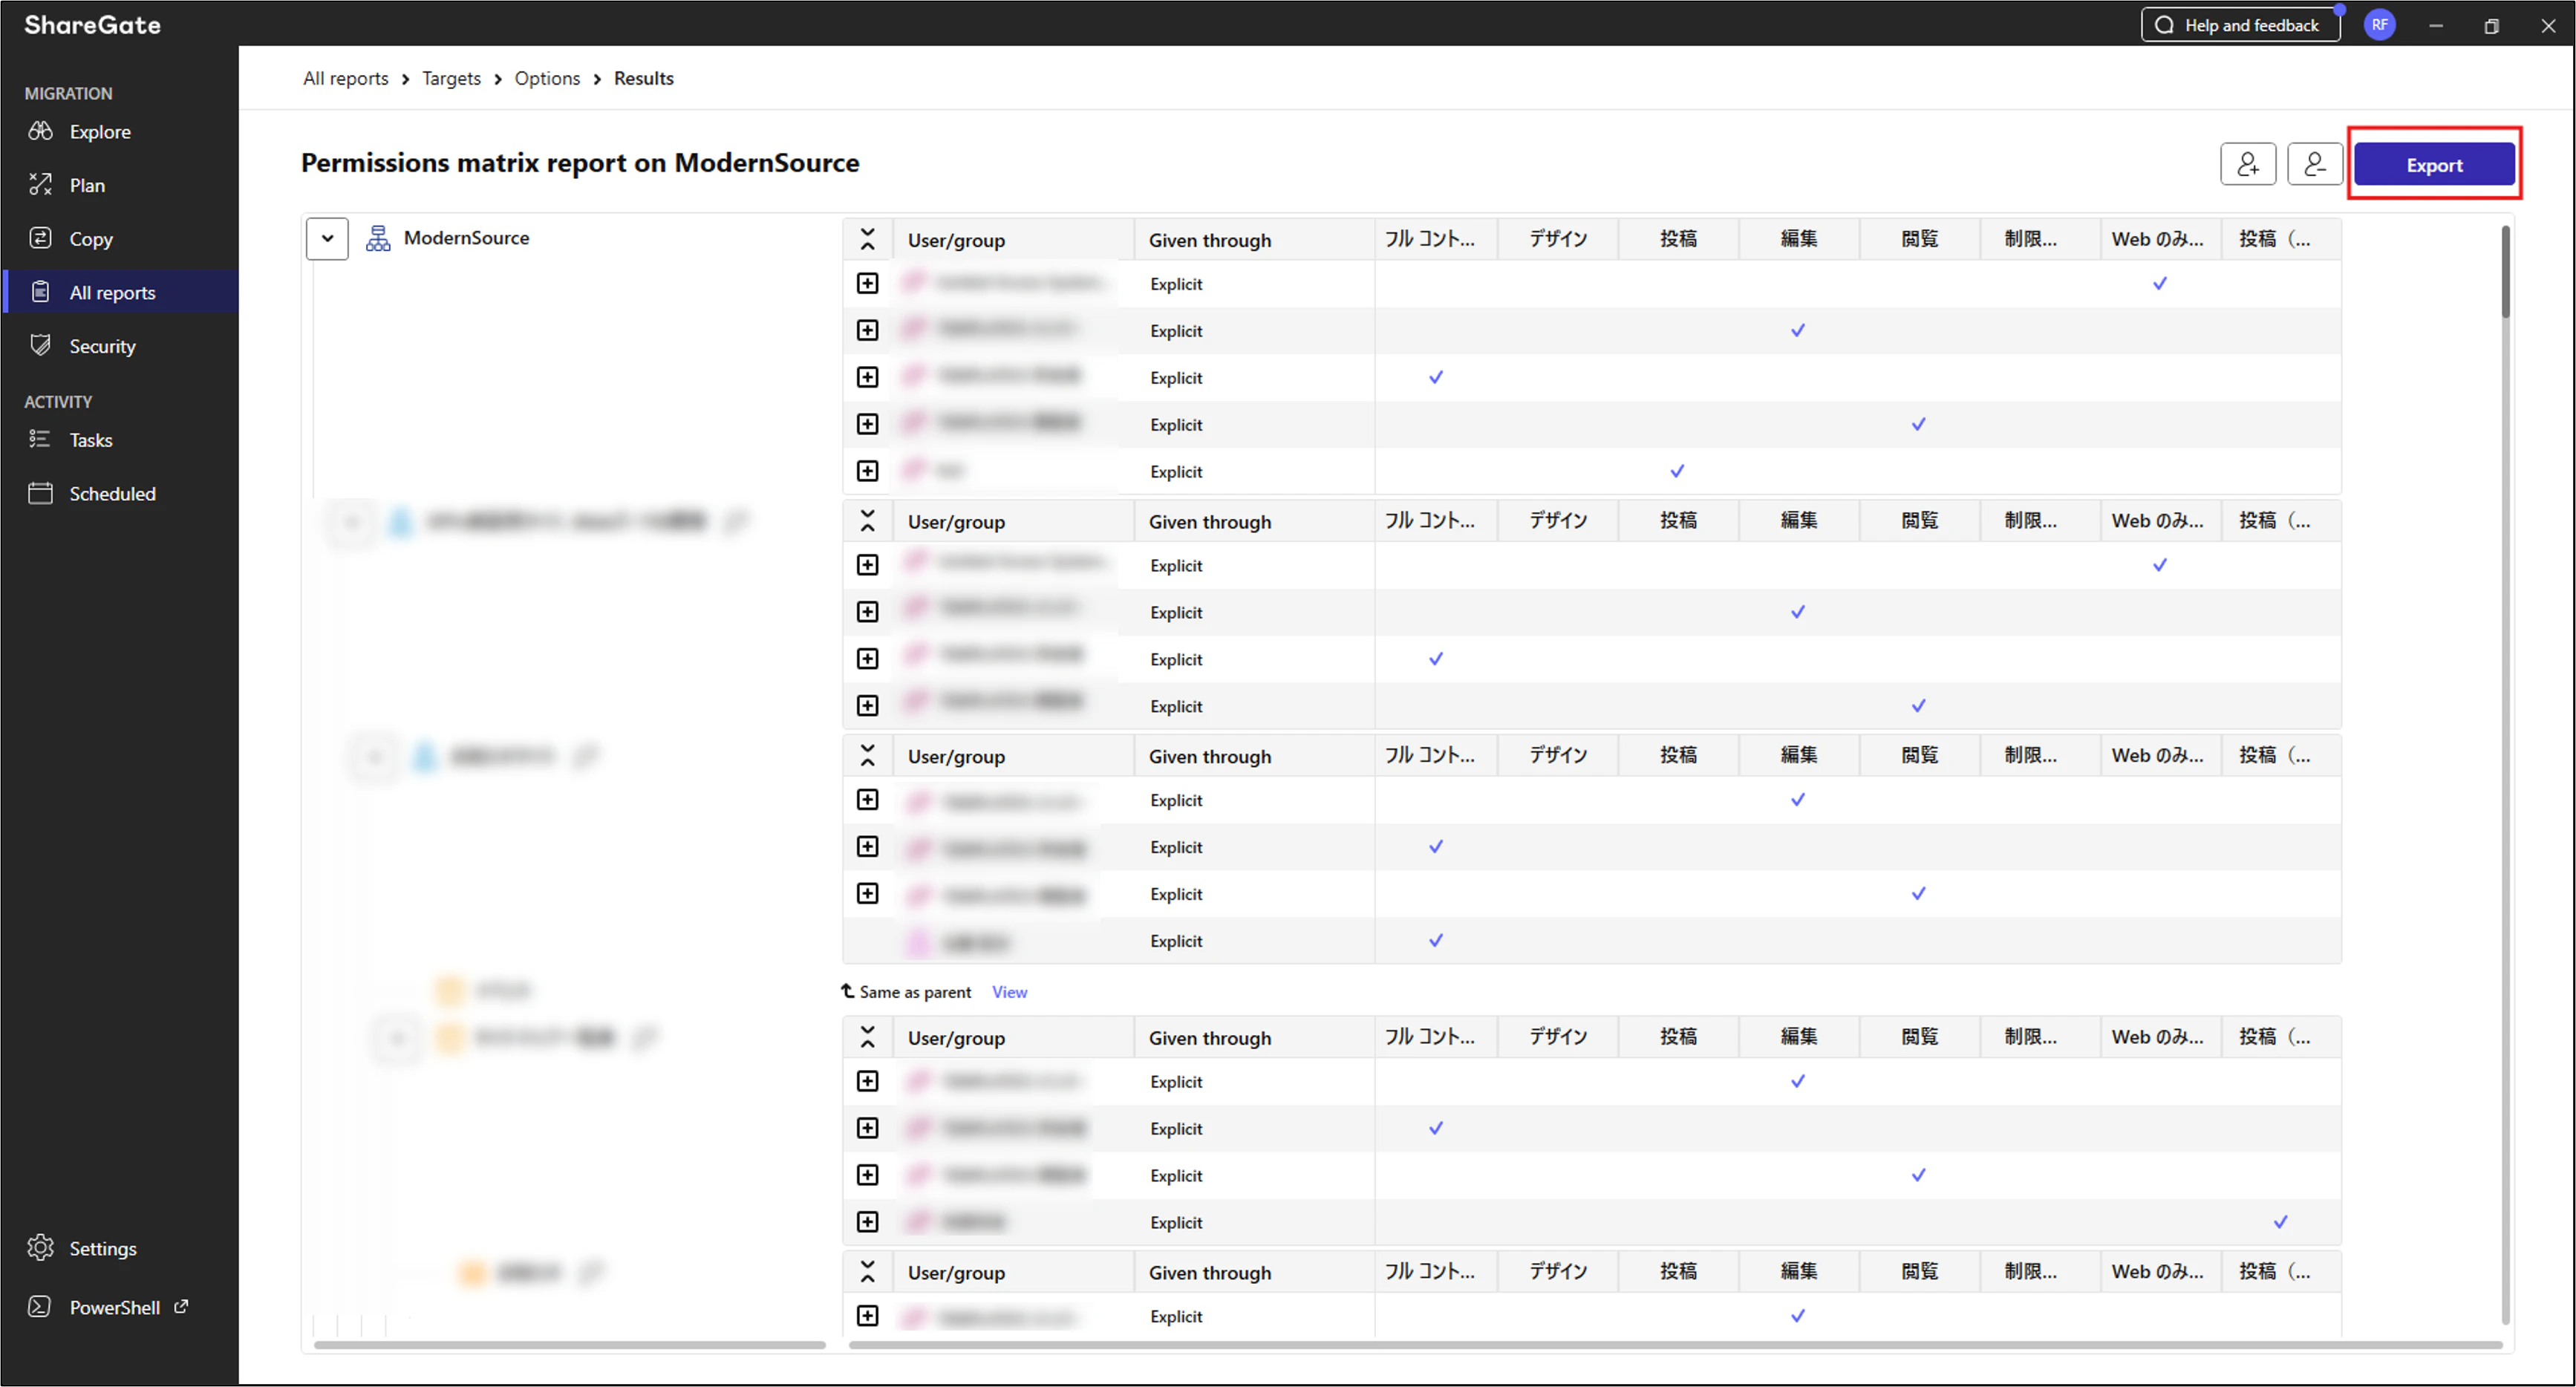Expand the ModernSource row with Web のみ checked
Image resolution: width=2576 pixels, height=1387 pixels.
tap(868, 284)
